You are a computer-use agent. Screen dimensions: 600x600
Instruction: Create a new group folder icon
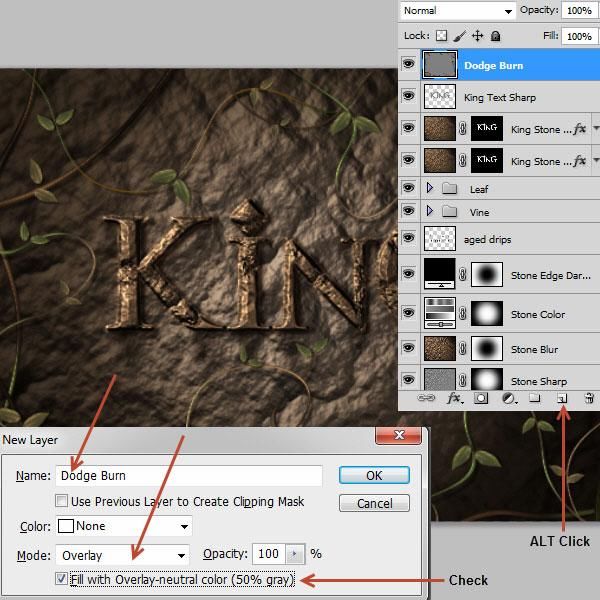tap(535, 398)
